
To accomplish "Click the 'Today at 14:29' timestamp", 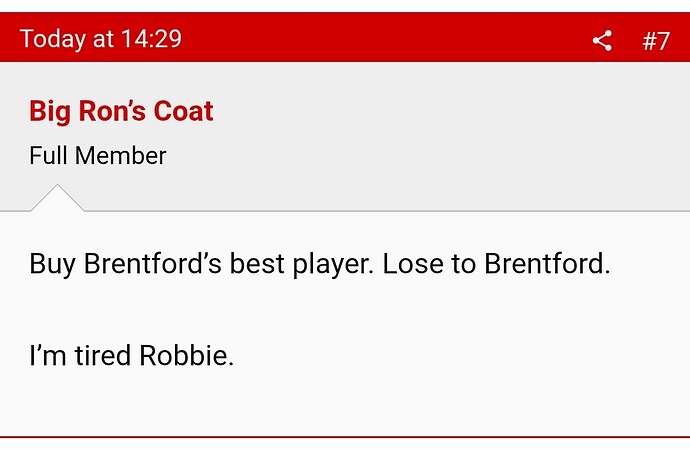I will pos(100,39).
